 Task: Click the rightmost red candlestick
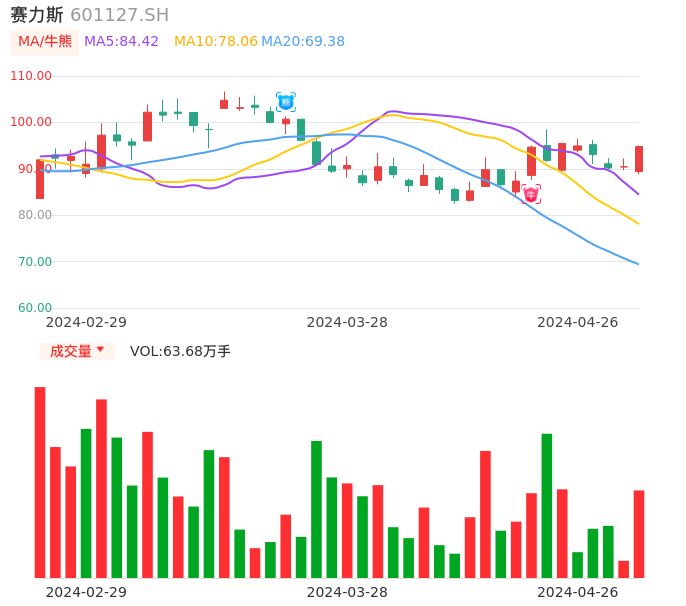(639, 159)
